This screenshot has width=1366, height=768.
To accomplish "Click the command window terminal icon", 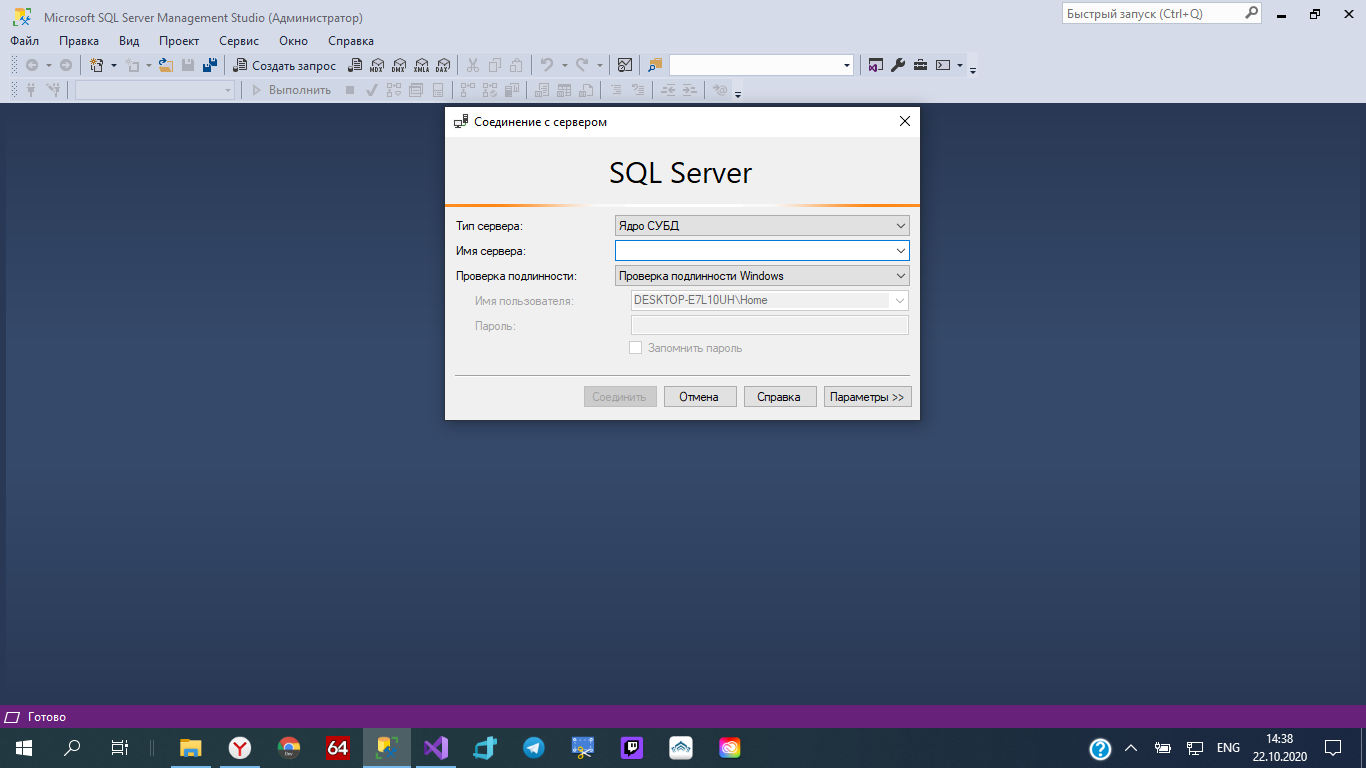I will tap(942, 65).
